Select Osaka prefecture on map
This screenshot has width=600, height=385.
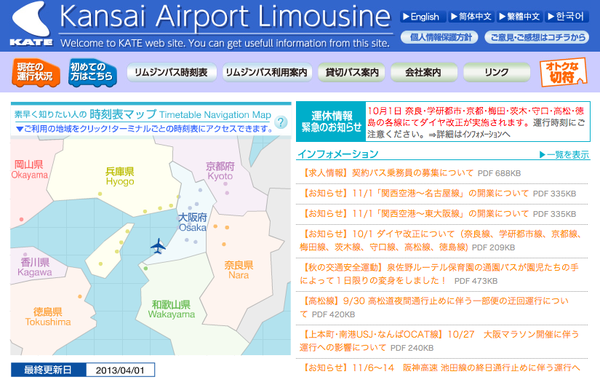coord(192,222)
